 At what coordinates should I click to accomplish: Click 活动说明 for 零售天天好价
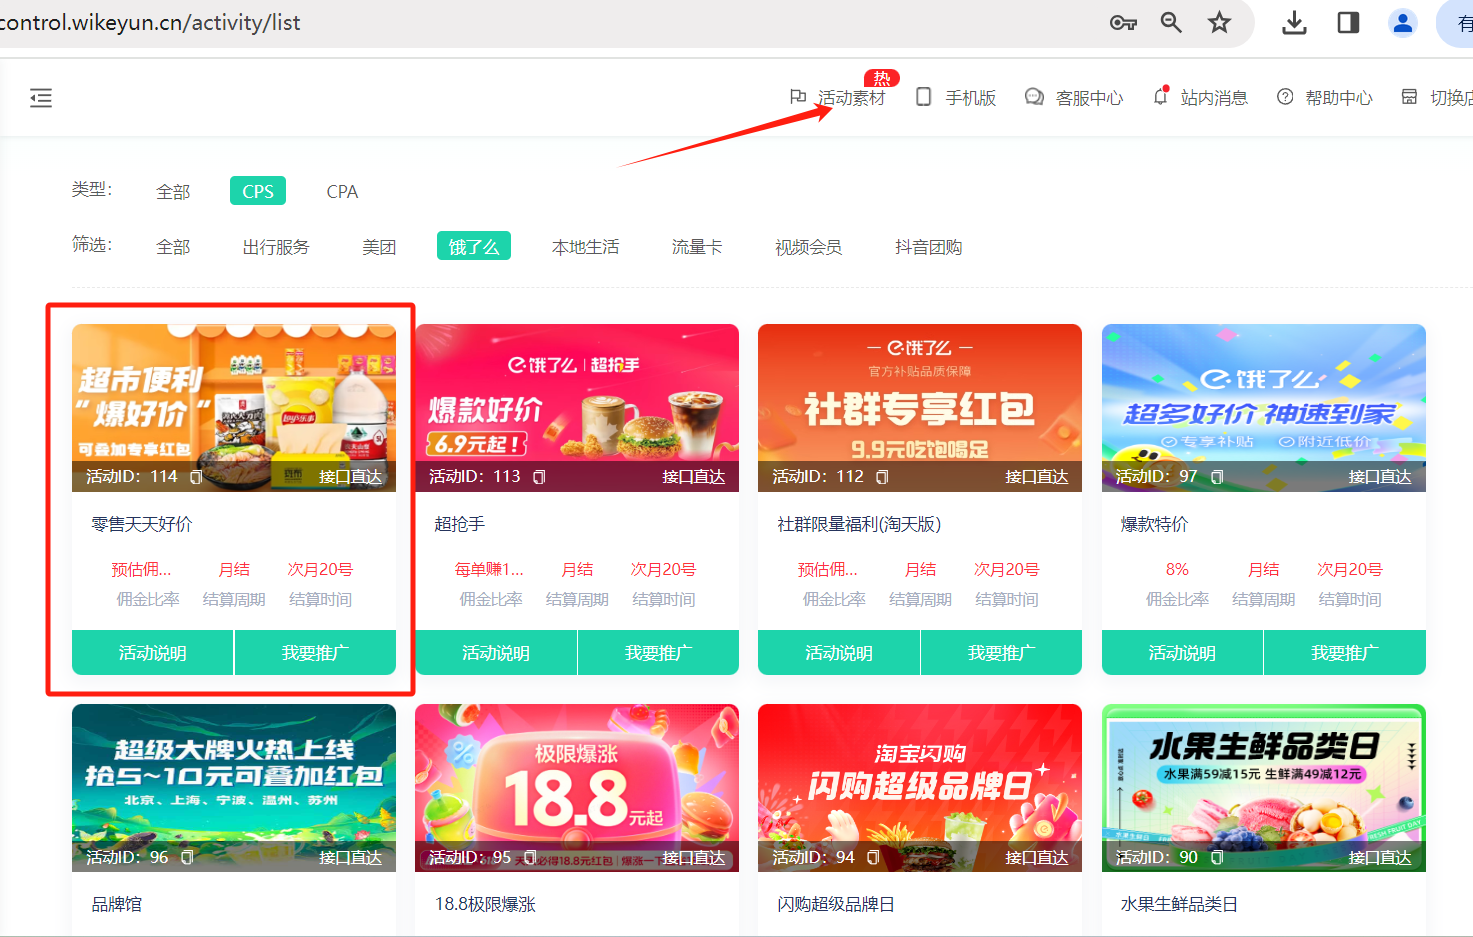(x=153, y=653)
